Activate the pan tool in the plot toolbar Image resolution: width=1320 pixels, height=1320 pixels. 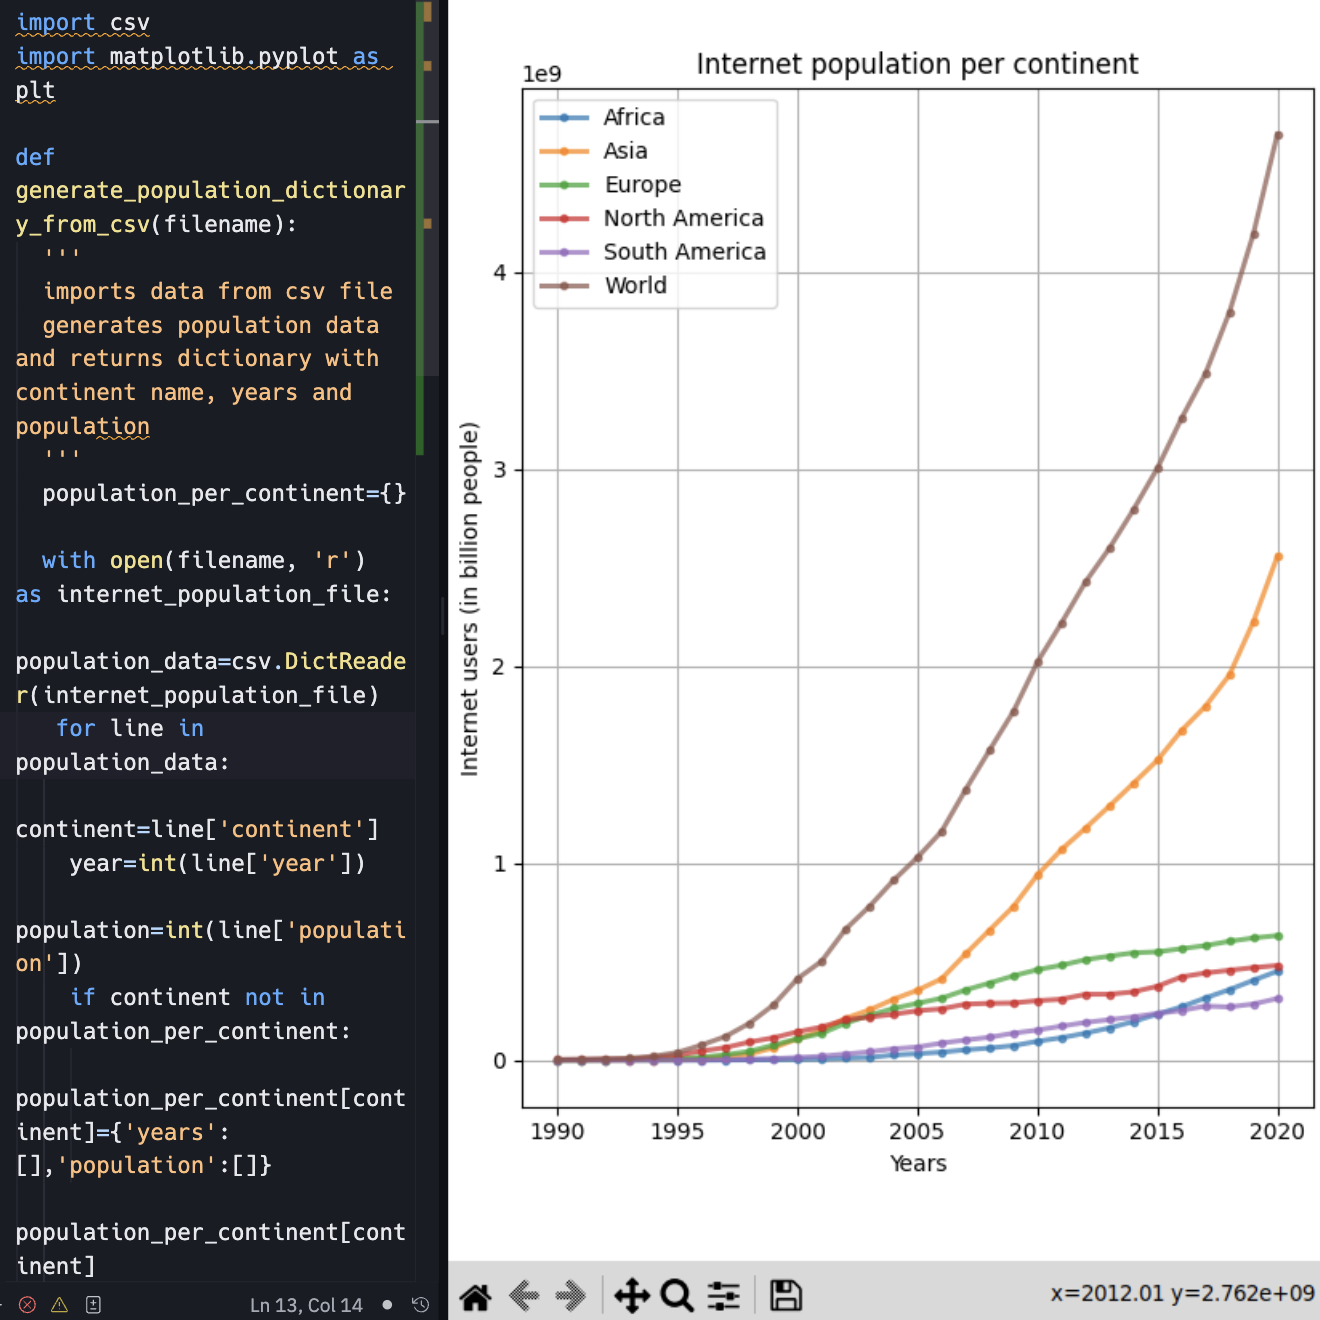[x=633, y=1294]
